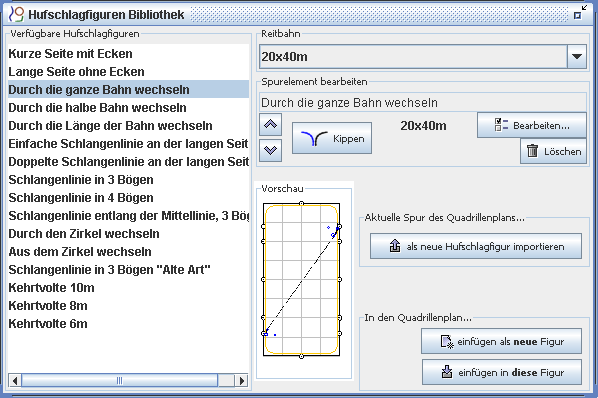598x398 pixels.
Task: Click the name field Durch die ganze Bahn wechseln
Action: (423, 102)
